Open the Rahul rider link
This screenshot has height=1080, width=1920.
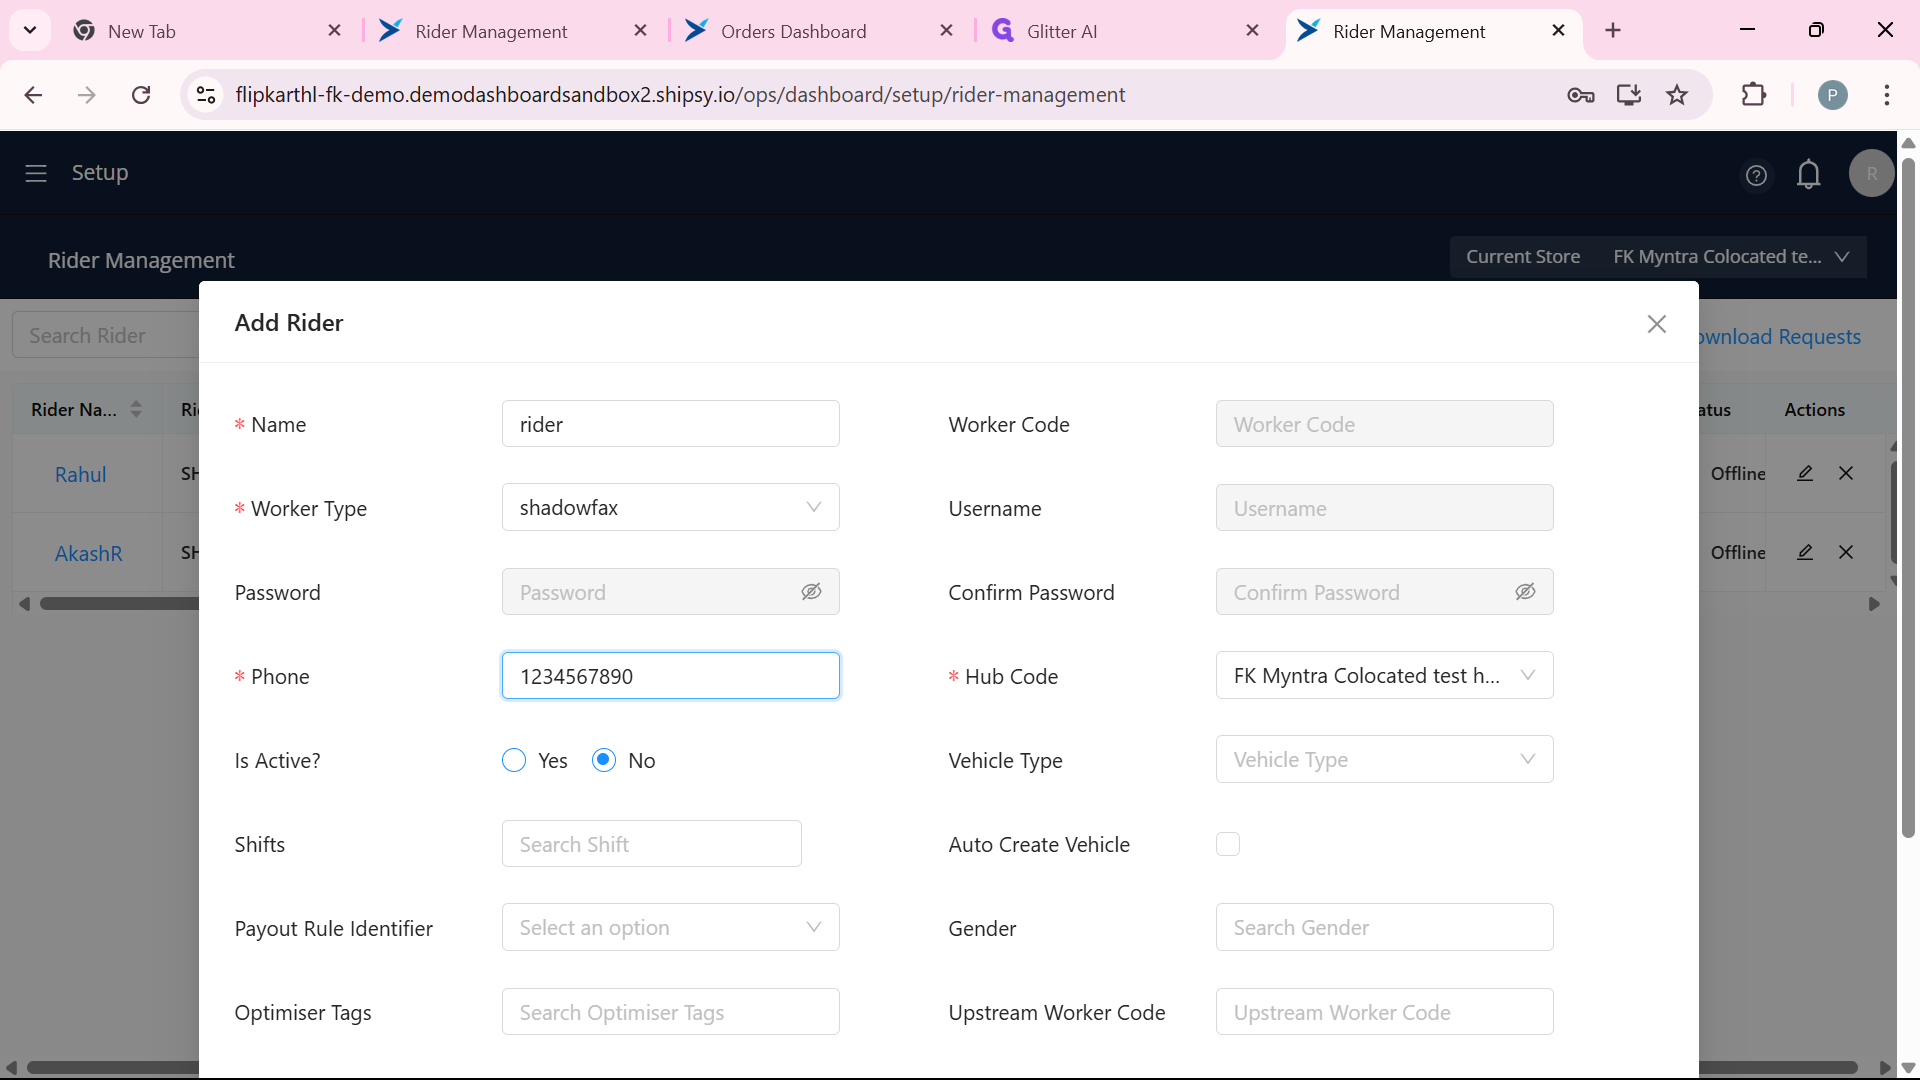coord(80,475)
